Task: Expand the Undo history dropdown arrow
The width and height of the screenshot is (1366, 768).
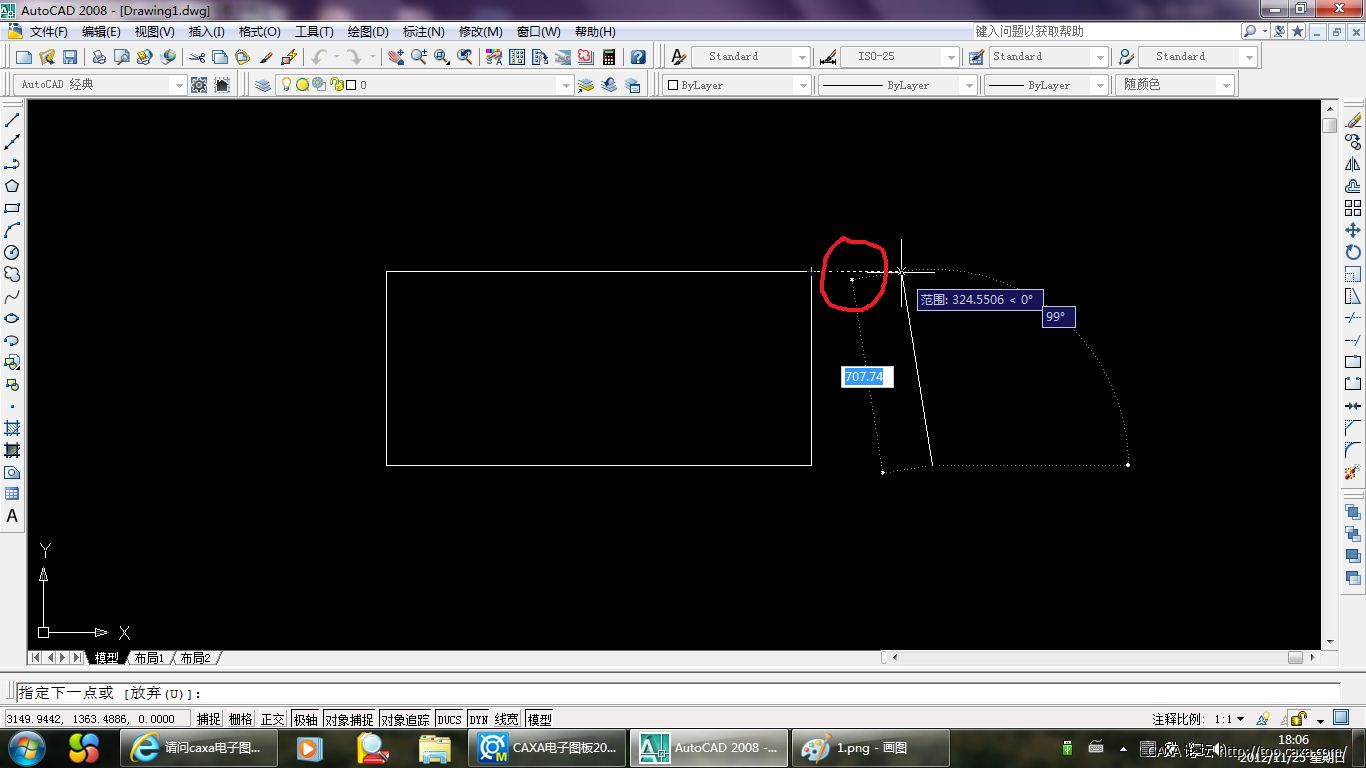Action: pos(336,57)
